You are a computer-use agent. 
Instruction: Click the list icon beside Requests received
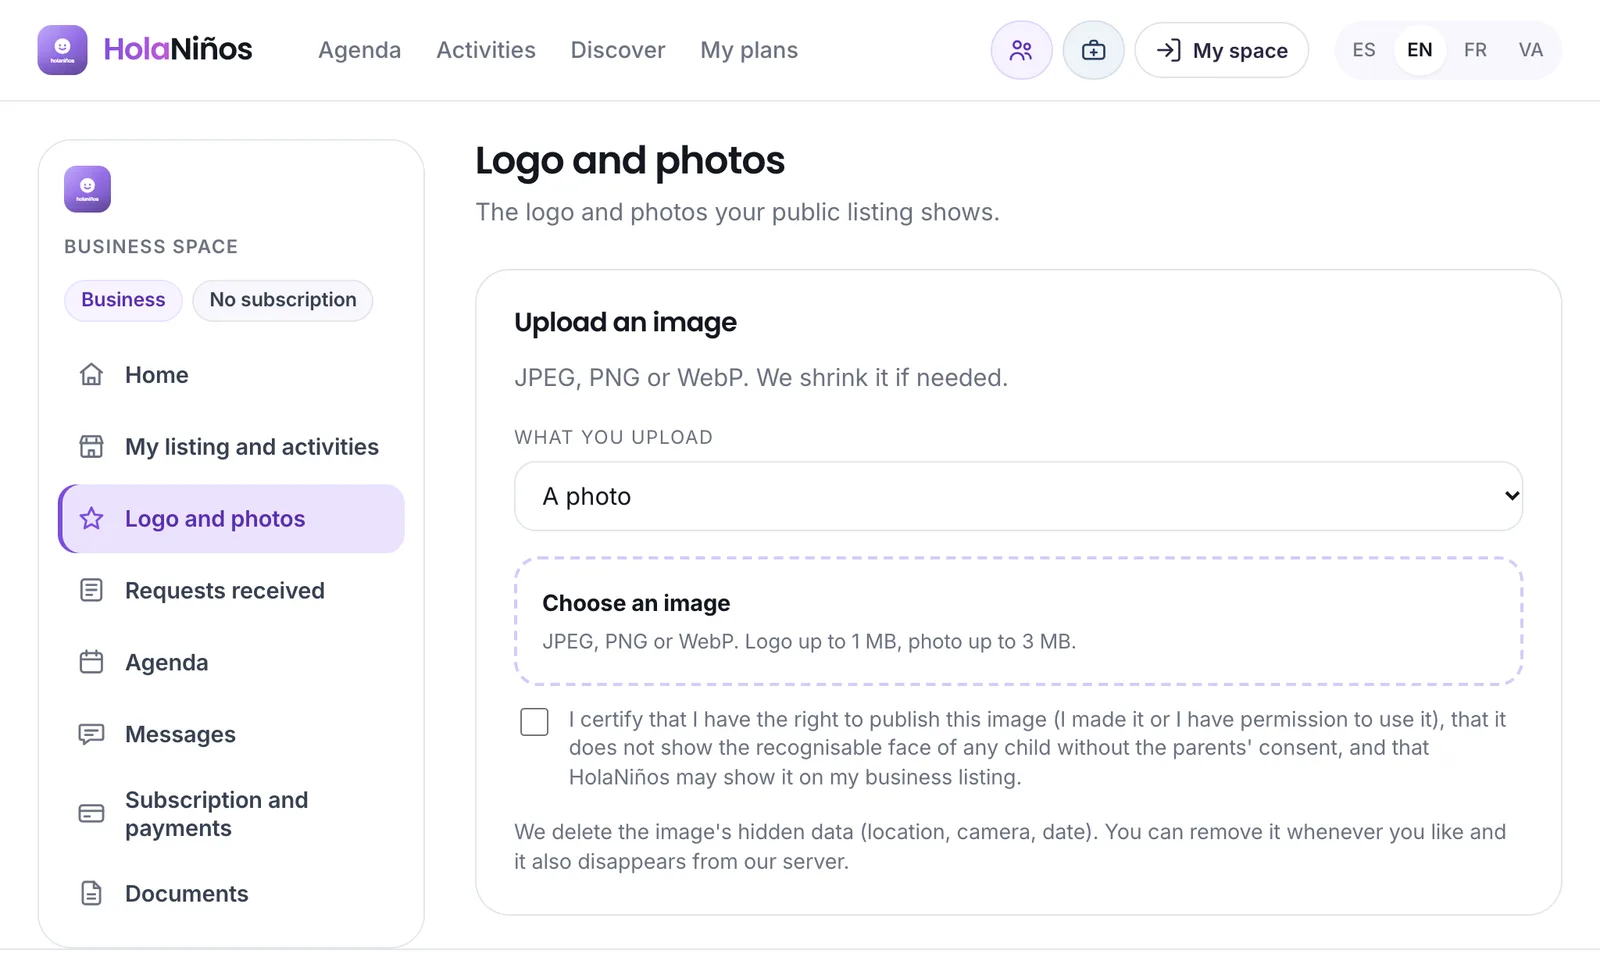click(91, 591)
